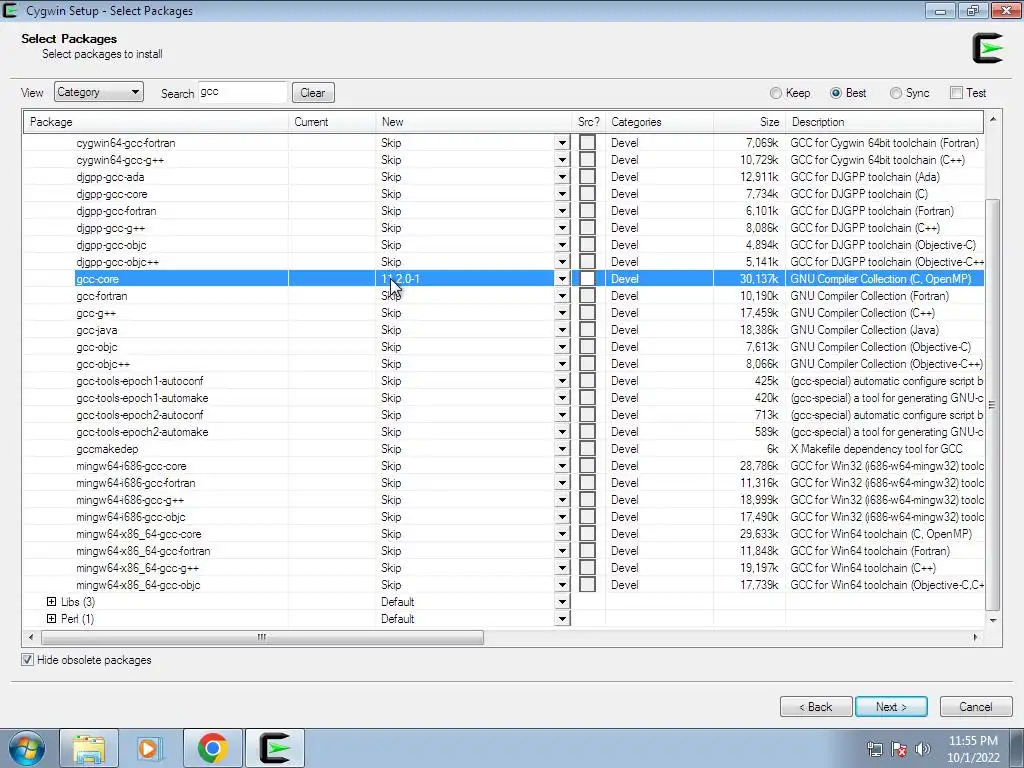Click the Categories column header
The image size is (1024, 768).
[x=659, y=122]
